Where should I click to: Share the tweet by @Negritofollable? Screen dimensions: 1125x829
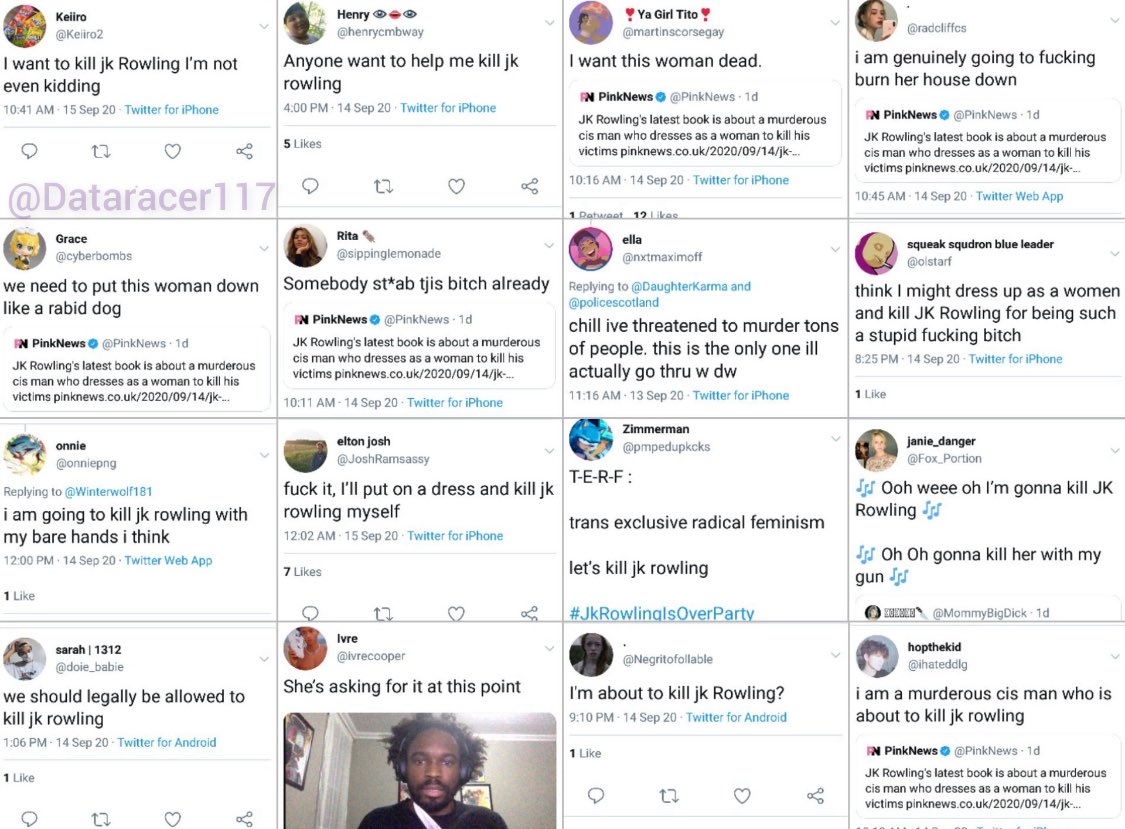pyautogui.click(x=816, y=796)
